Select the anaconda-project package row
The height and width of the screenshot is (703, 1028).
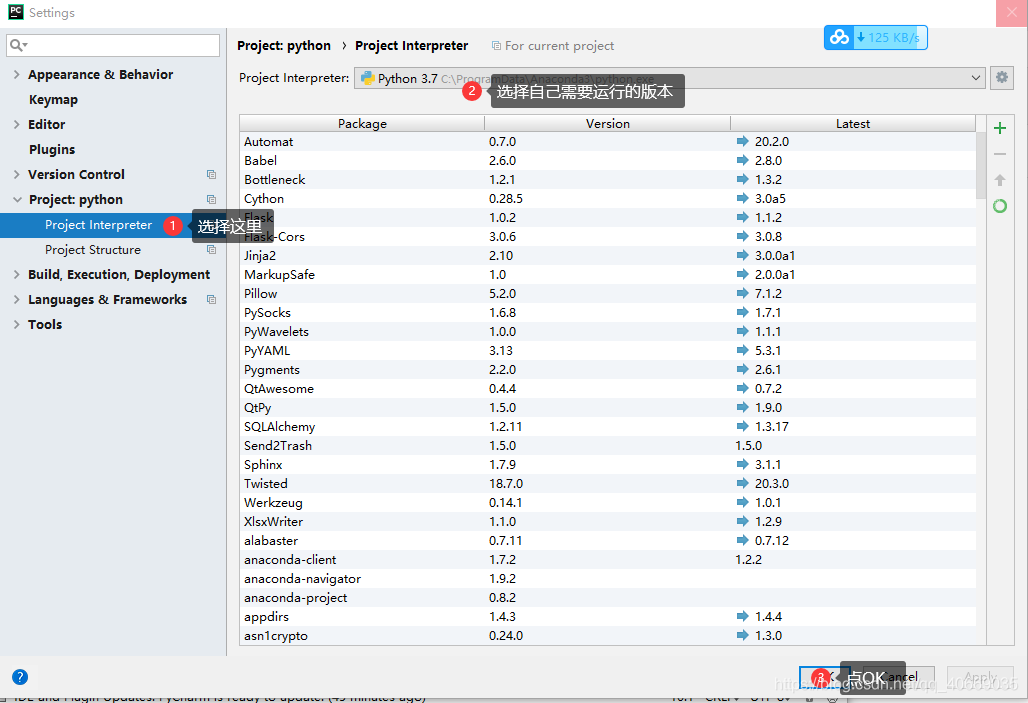608,597
